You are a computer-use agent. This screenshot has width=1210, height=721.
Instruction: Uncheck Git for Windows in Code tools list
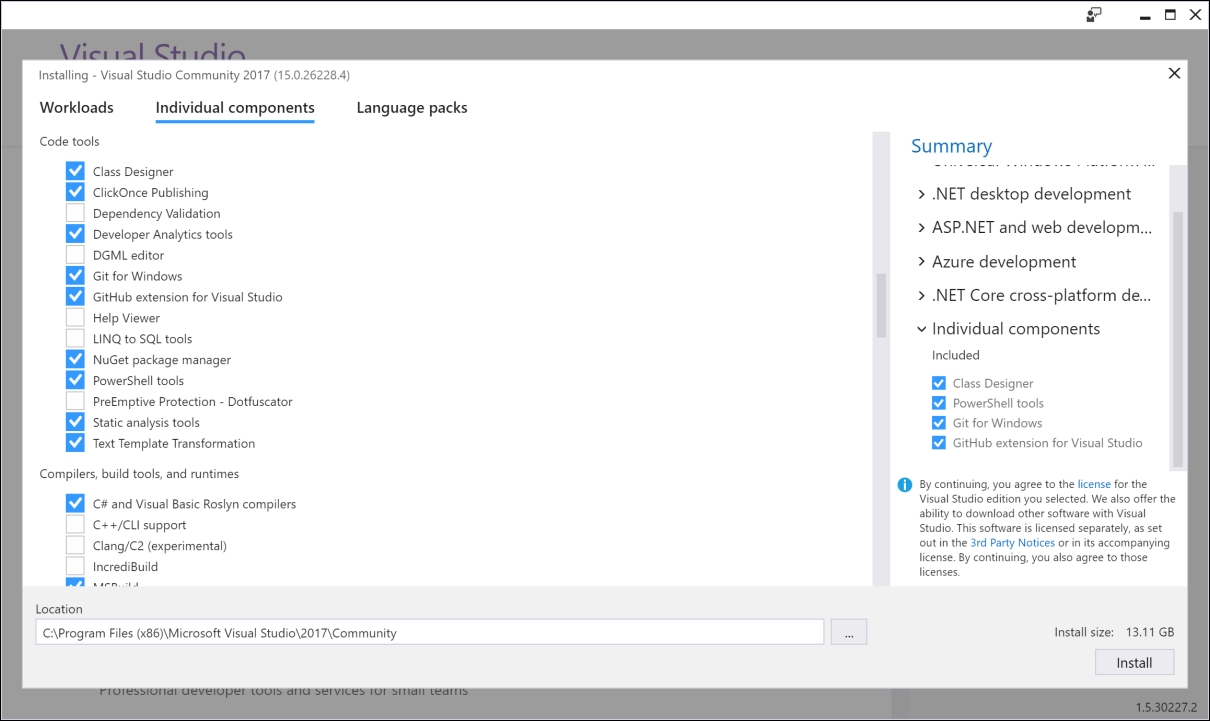[75, 276]
